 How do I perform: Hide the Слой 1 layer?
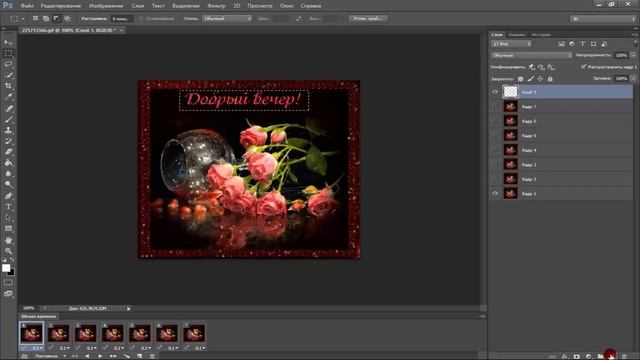click(x=495, y=92)
